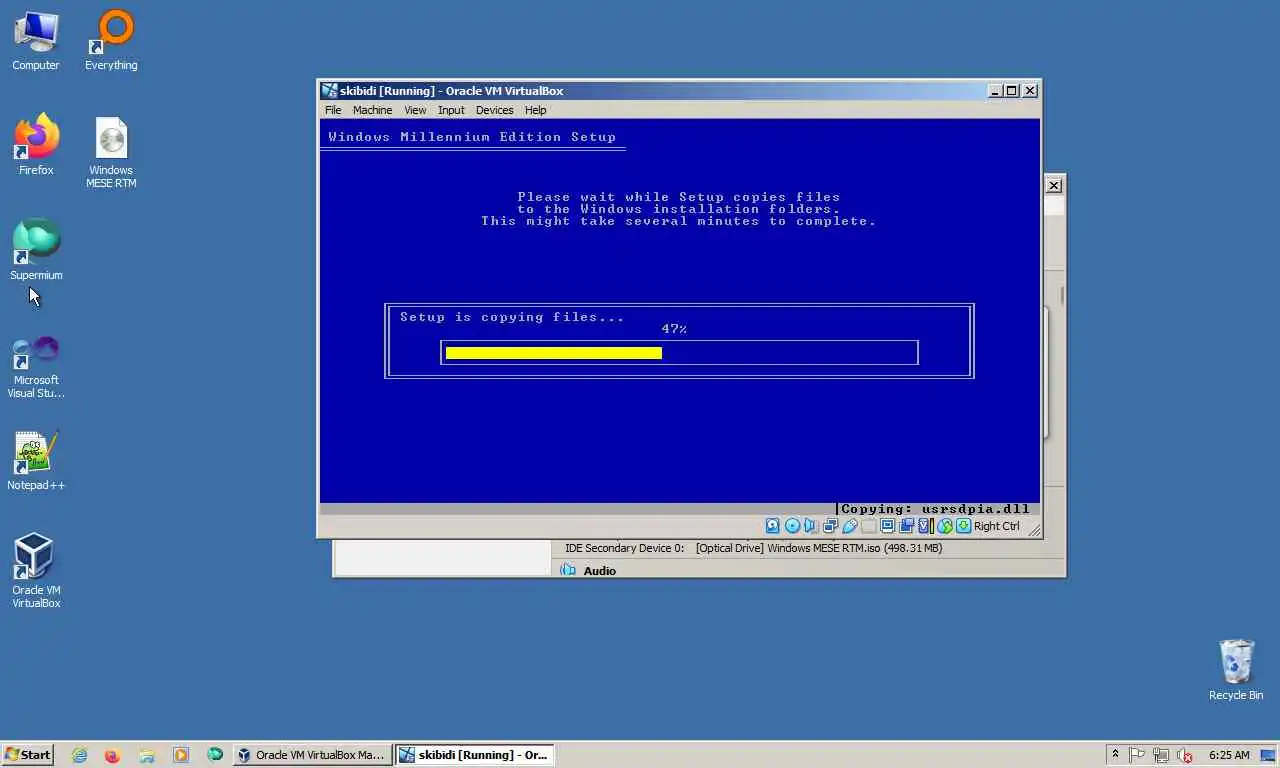This screenshot has width=1280, height=768.
Task: Open the Input menu
Action: [451, 110]
